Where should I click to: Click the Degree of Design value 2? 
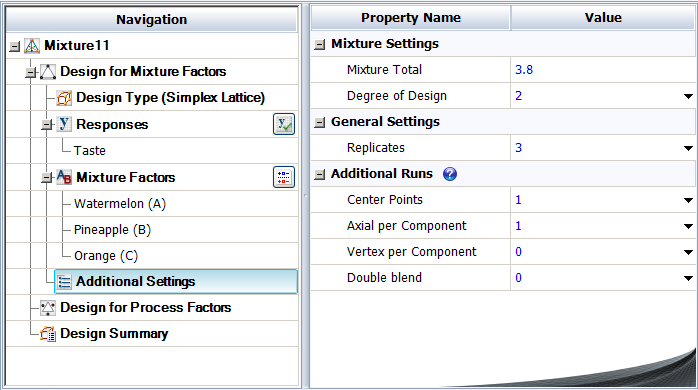pyautogui.click(x=519, y=96)
